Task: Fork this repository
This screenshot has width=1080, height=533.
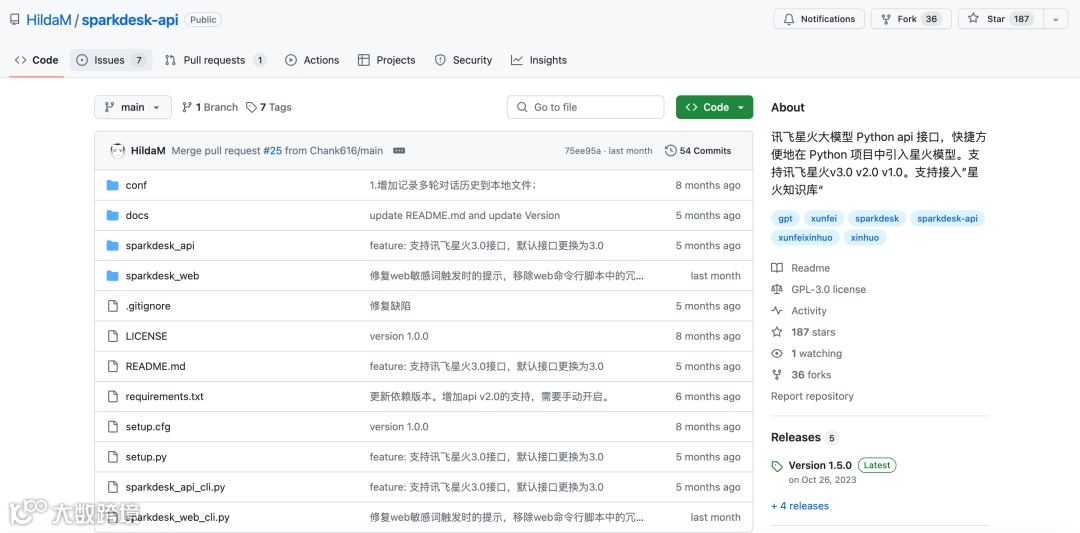Action: (x=911, y=19)
